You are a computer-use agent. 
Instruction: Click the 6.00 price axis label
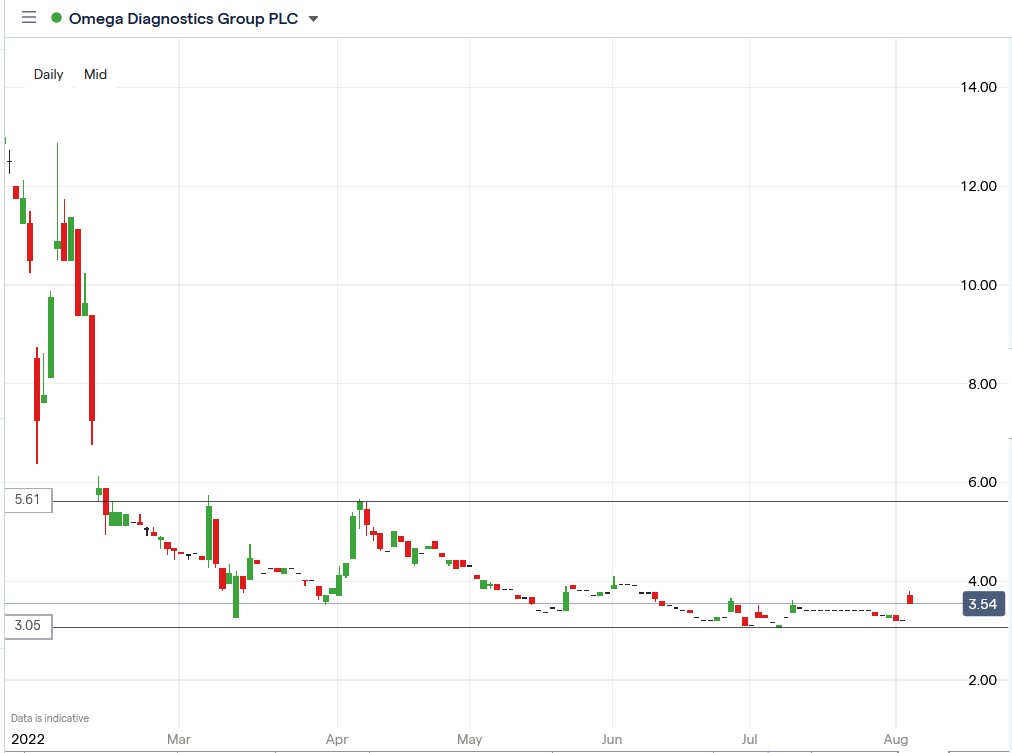click(982, 482)
